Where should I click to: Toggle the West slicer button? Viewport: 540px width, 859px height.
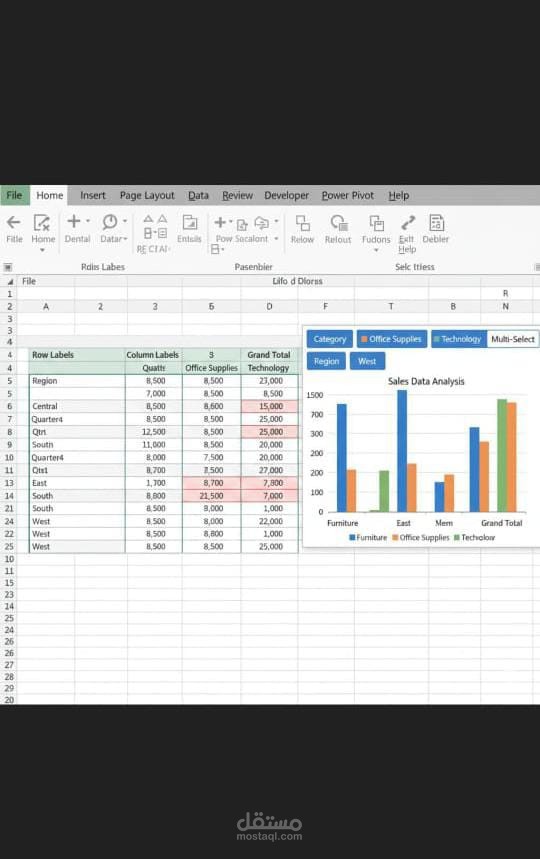tap(367, 361)
